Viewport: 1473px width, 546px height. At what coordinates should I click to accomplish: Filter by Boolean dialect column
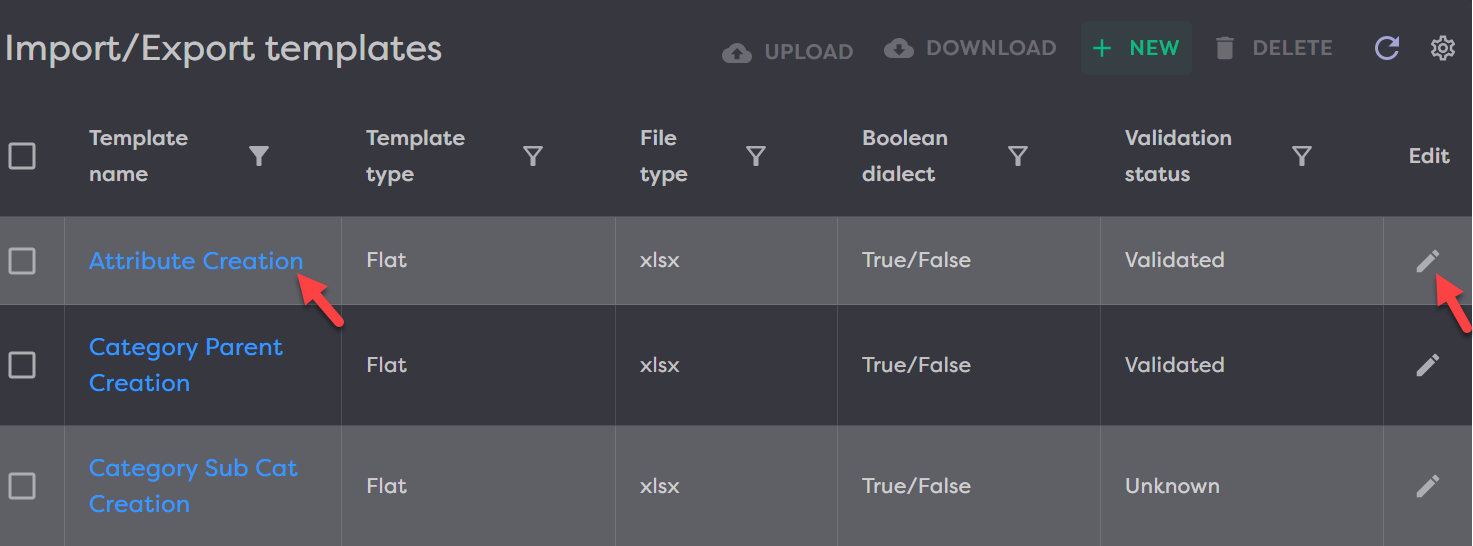[1018, 156]
